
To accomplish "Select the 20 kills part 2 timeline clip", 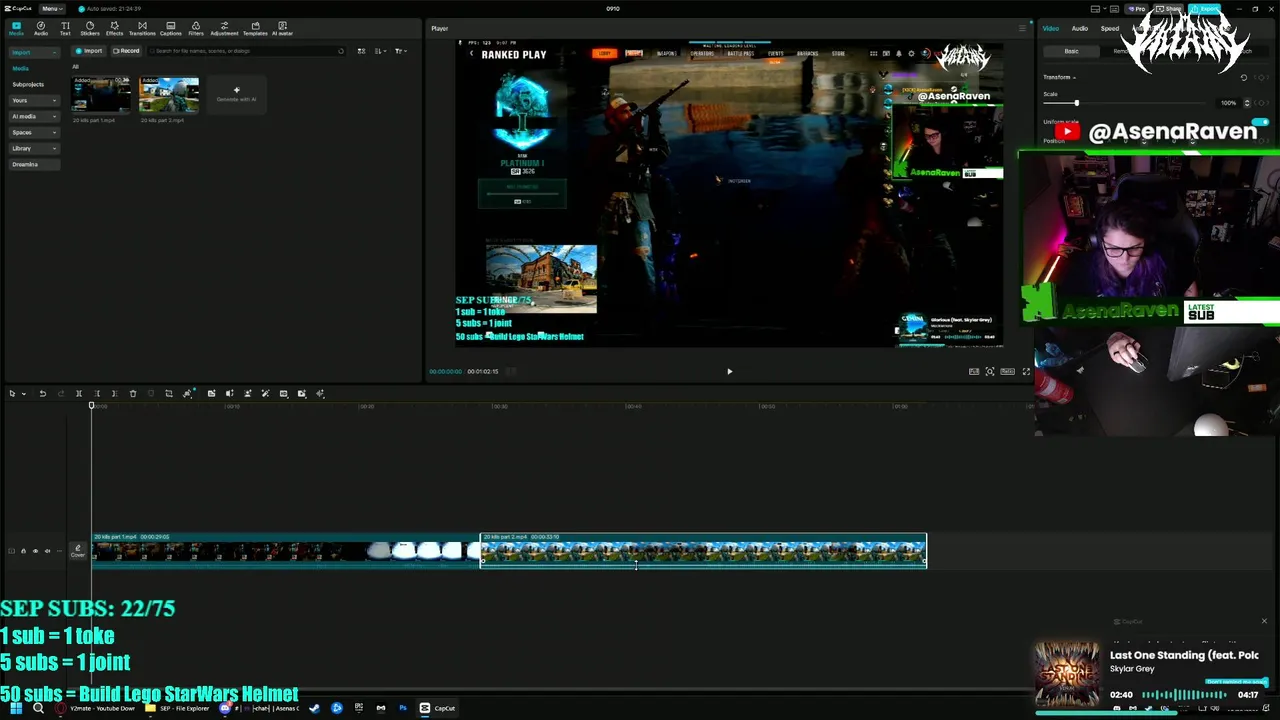I will coord(703,551).
